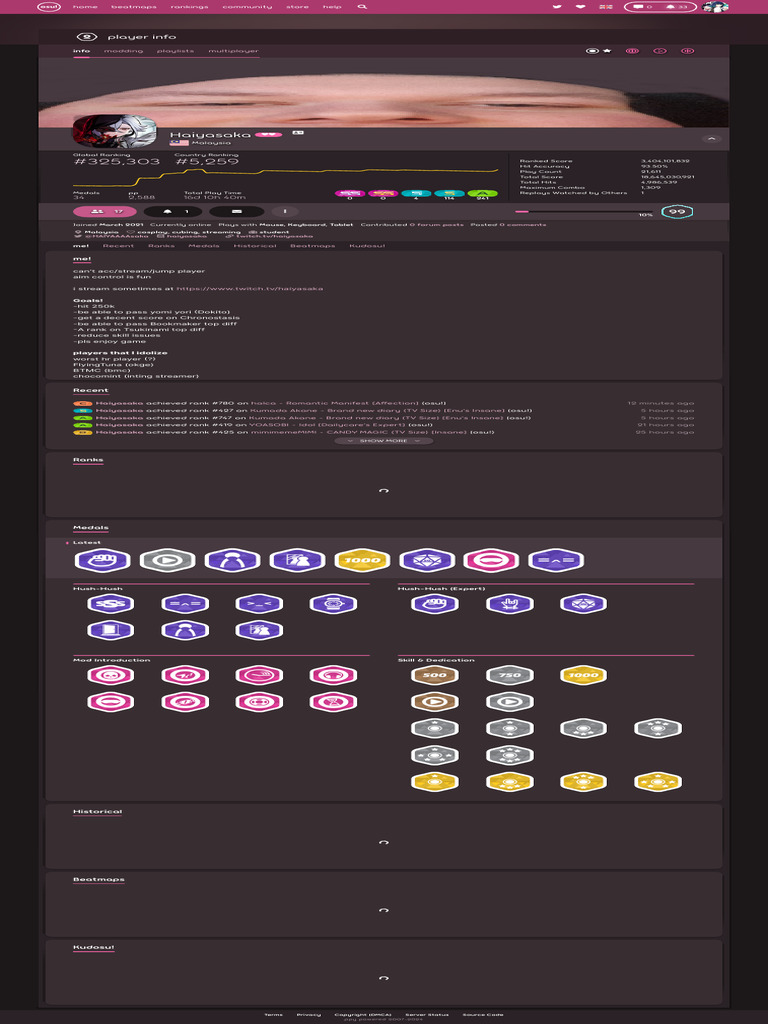Switch to the taiko game mode
Image resolution: width=768 pixels, height=1024 pixels.
(632, 50)
